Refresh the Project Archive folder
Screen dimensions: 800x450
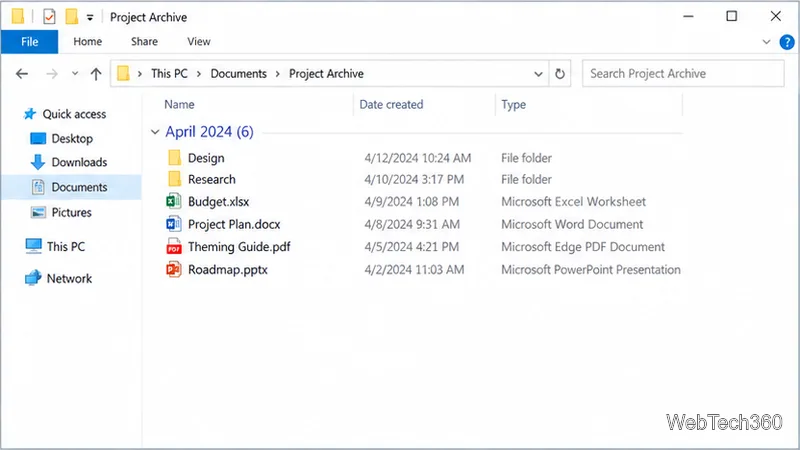pos(560,74)
